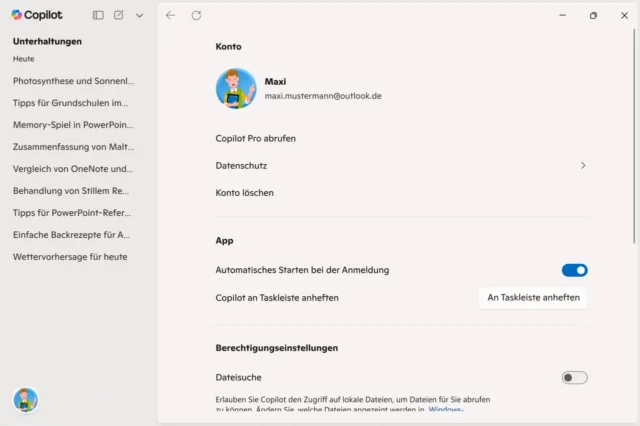Expand Datenschutz with the chevron arrow
The width and height of the screenshot is (640, 426).
pos(583,165)
